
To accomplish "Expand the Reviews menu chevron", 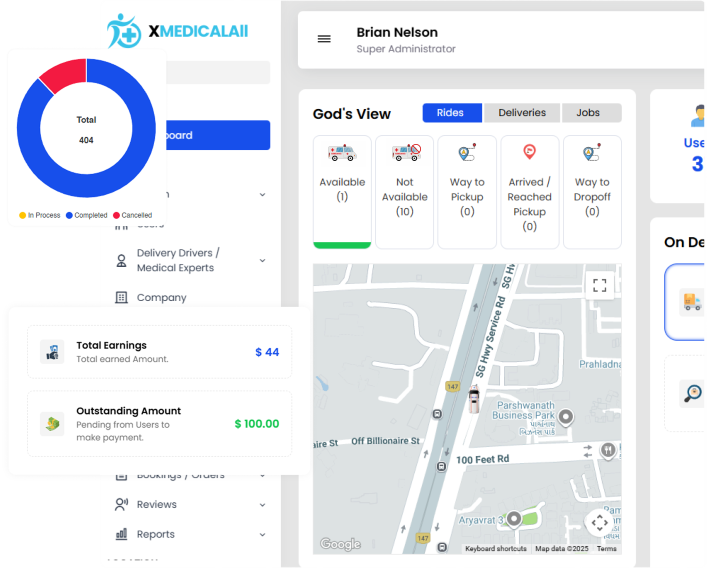I will [x=262, y=505].
